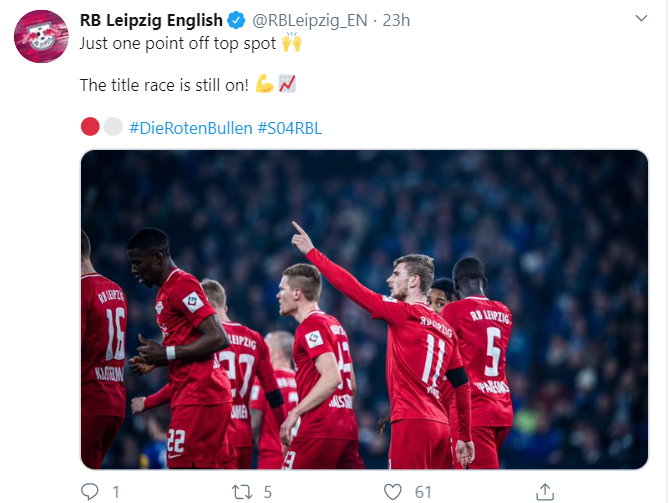Retweet this RB Leipzig post
The image size is (671, 503).
[x=242, y=492]
